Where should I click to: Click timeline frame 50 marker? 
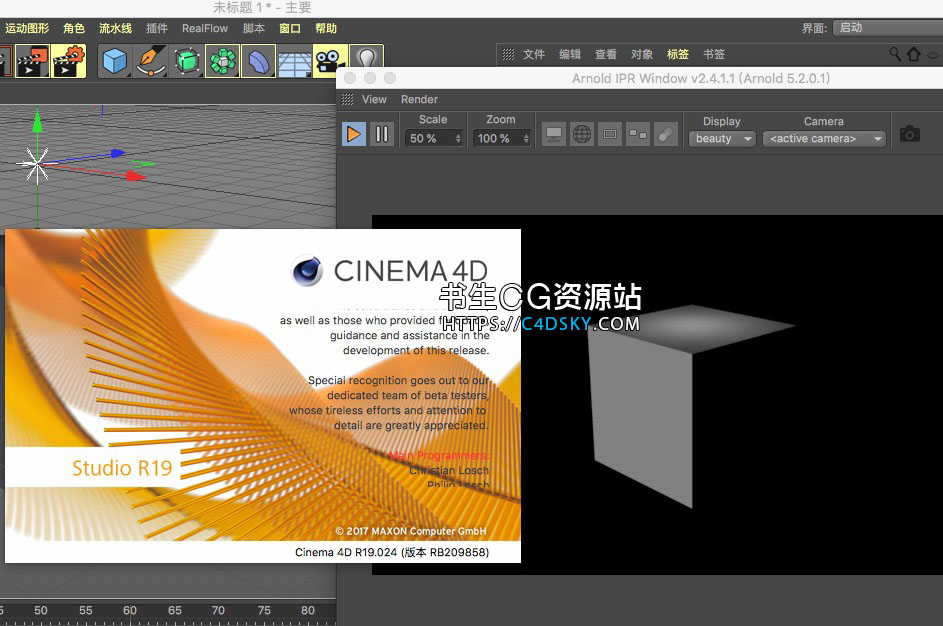pyautogui.click(x=41, y=610)
